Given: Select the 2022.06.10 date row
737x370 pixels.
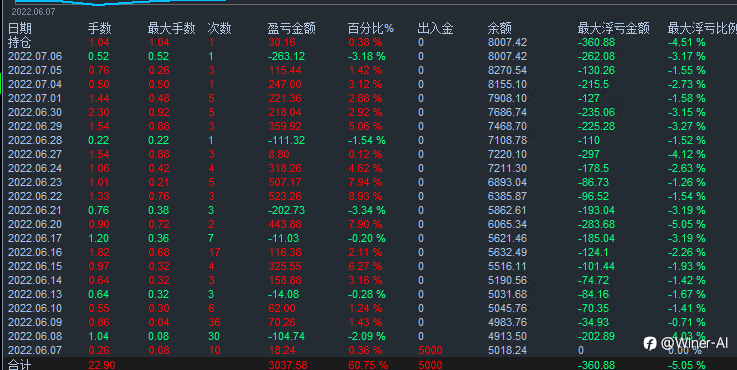Looking at the screenshot, I should [35, 308].
